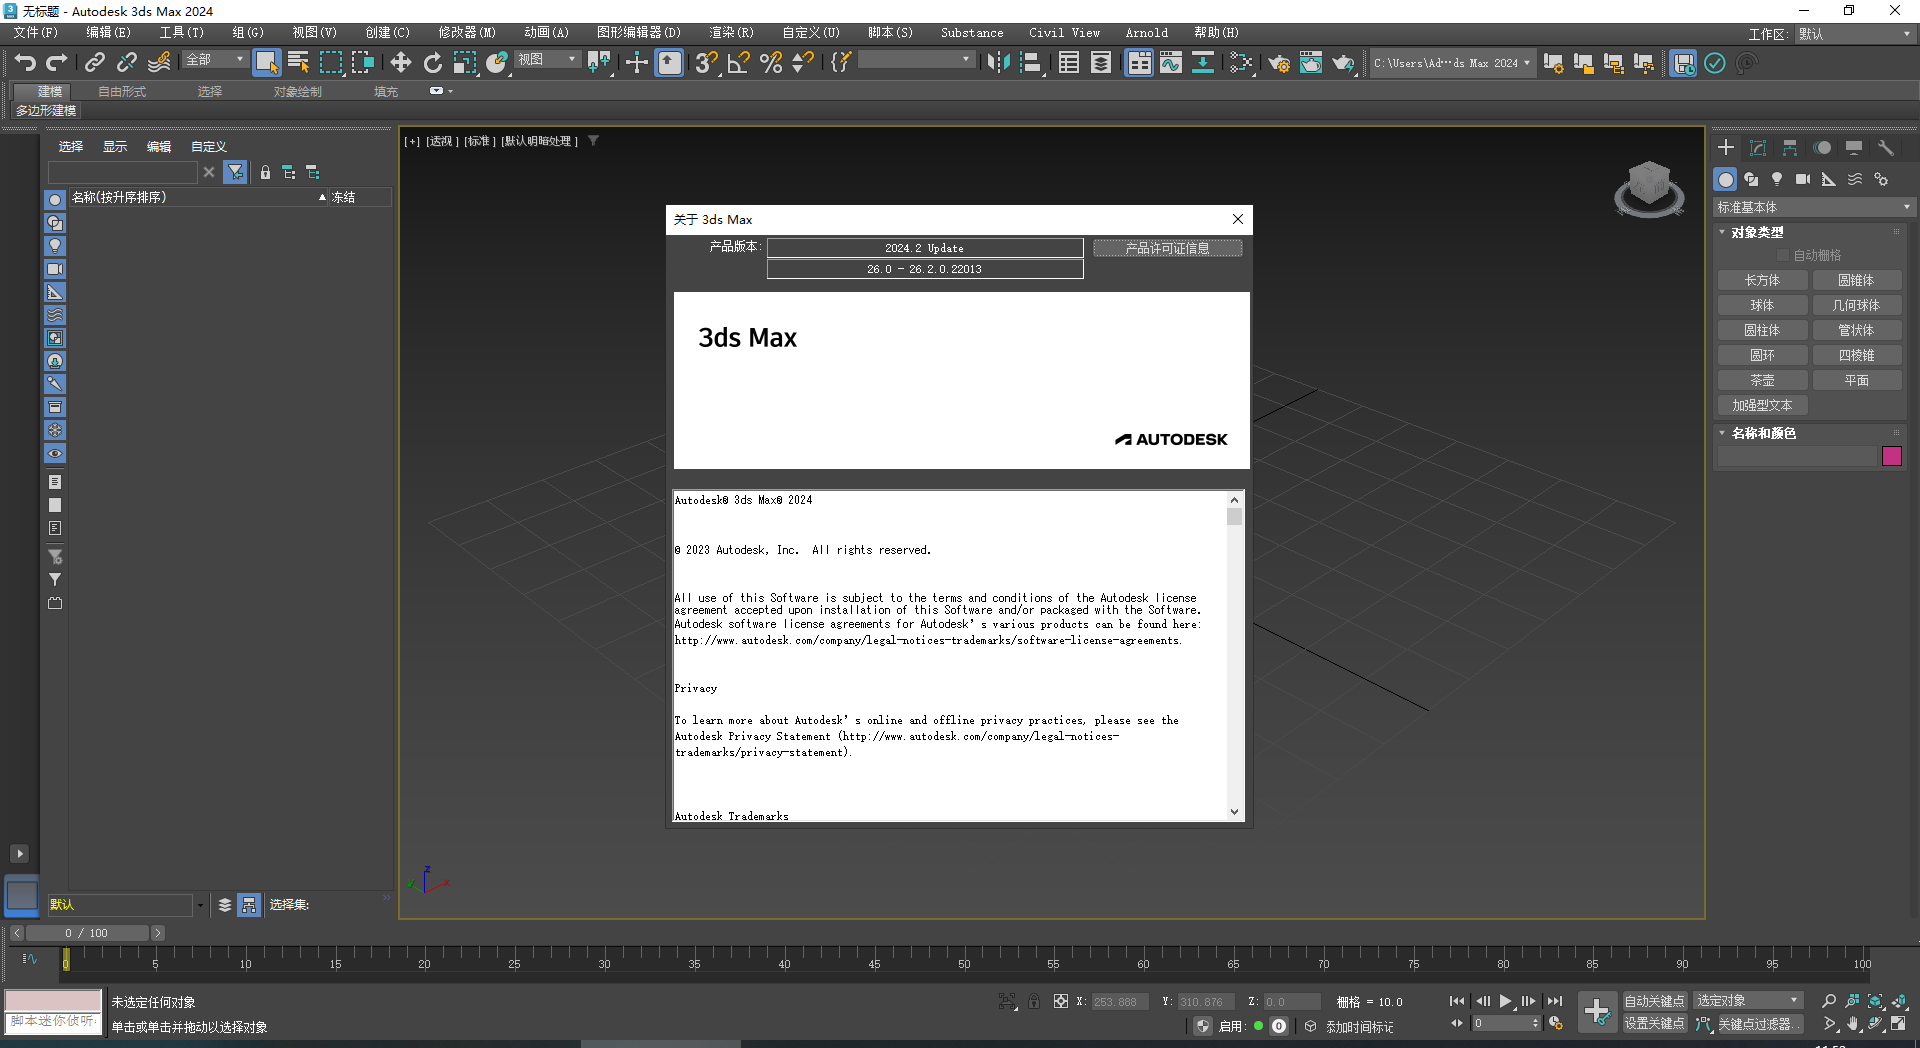Click the scrollbar down arrow in the About dialog
The width and height of the screenshot is (1920, 1048).
[1233, 812]
